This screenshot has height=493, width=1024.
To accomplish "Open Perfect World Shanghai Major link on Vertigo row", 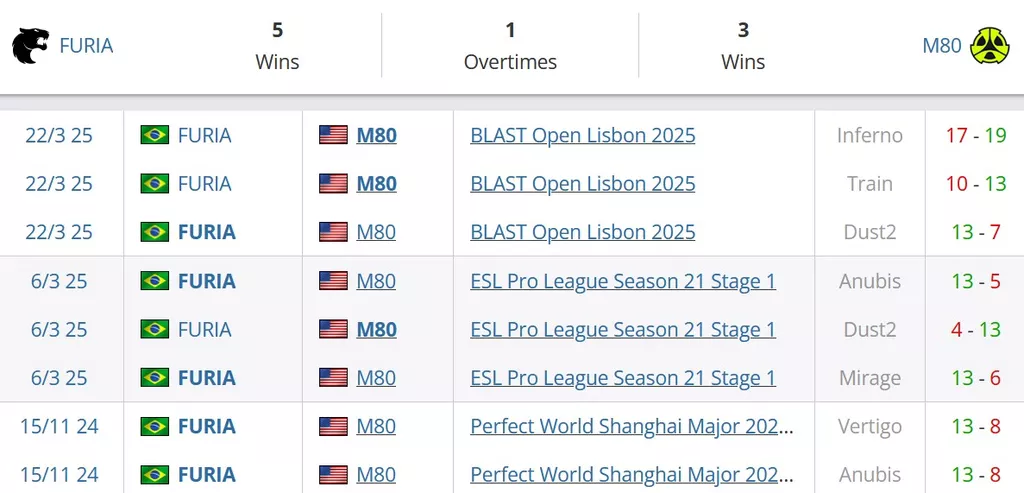I will tap(632, 426).
